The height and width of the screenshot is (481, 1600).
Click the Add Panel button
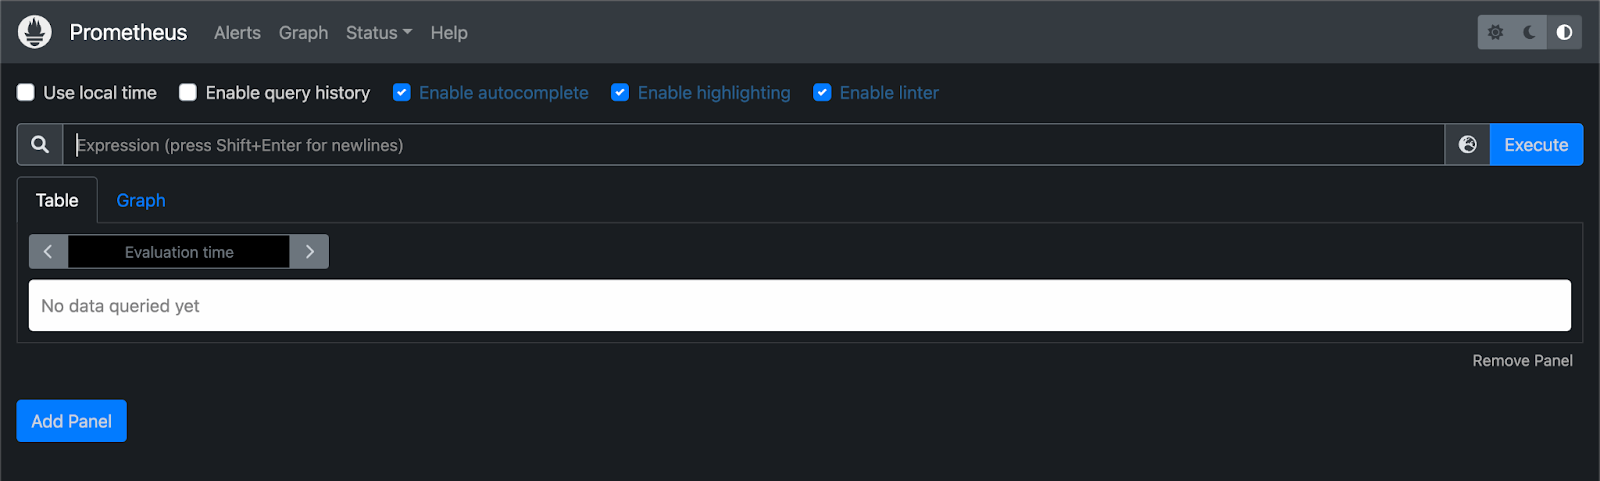(x=71, y=421)
